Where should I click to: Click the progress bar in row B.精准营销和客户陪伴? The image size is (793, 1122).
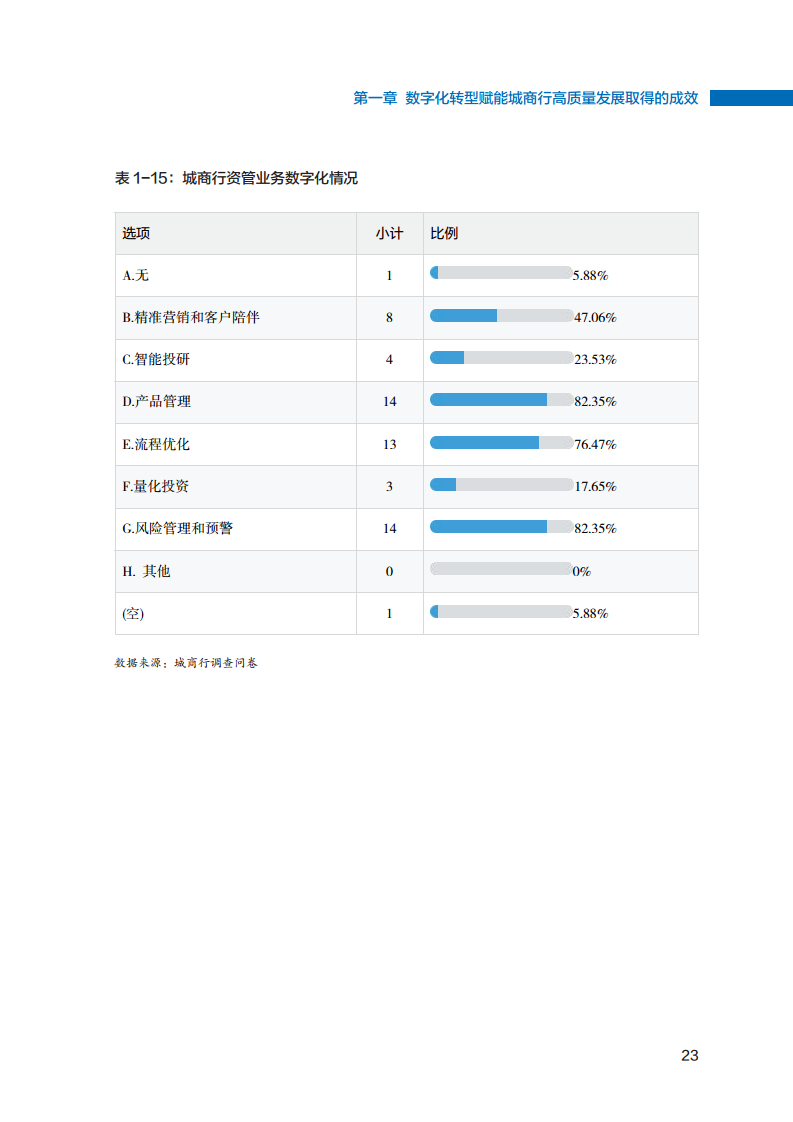pos(501,316)
